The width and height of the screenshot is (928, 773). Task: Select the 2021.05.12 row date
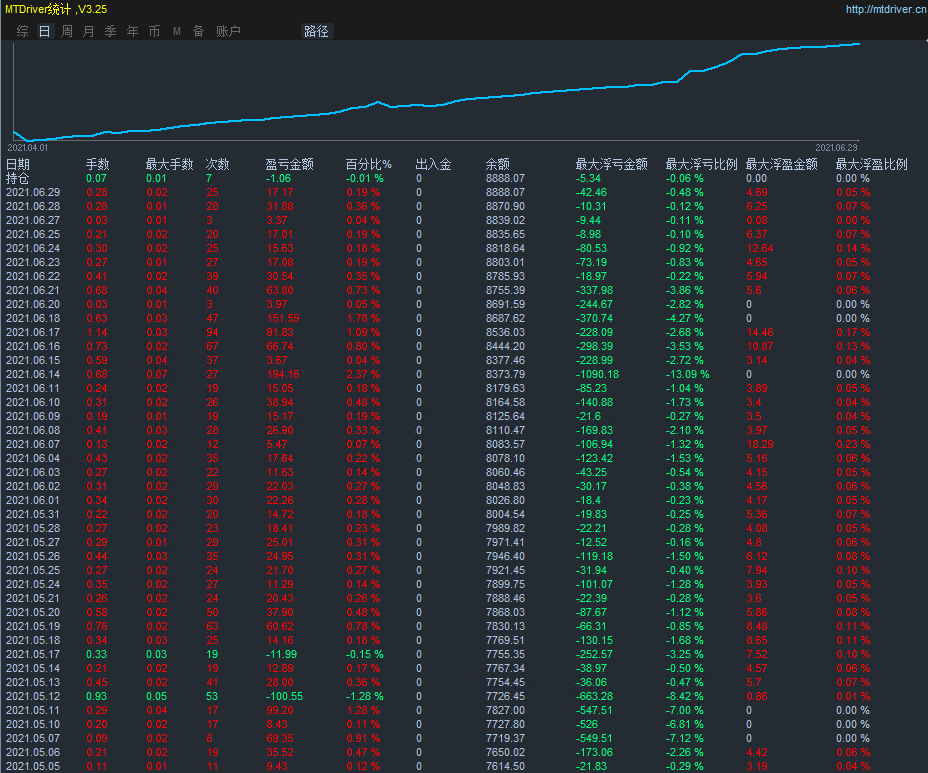click(32, 696)
